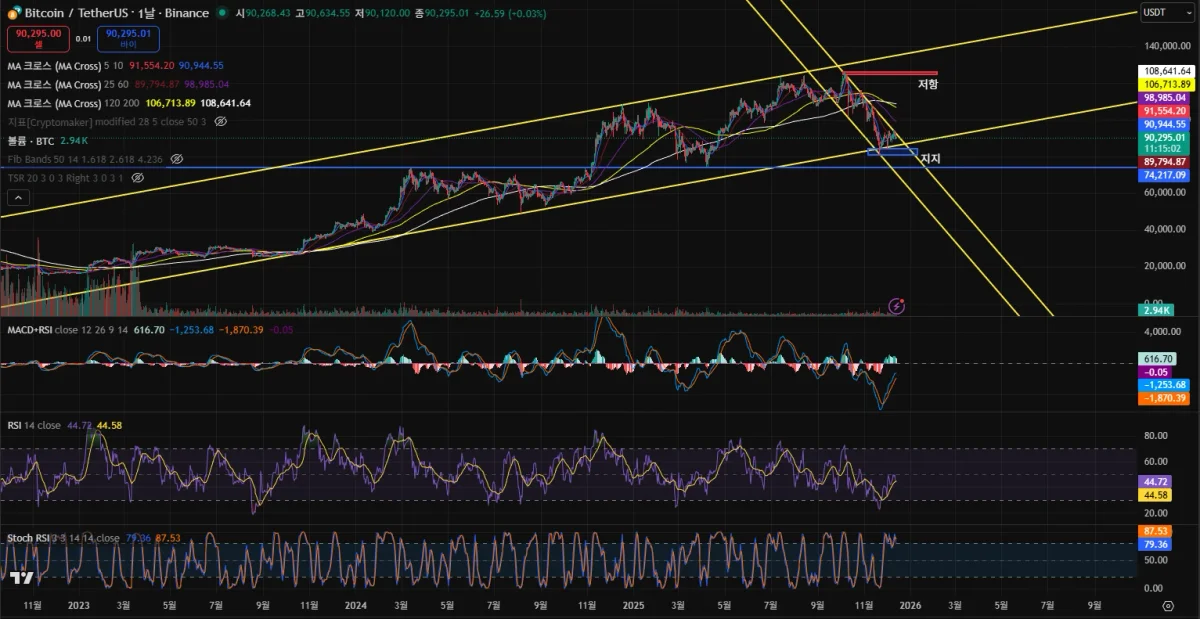Click the red 91,554.20 price label
This screenshot has width=1200, height=619.
pos(1166,111)
